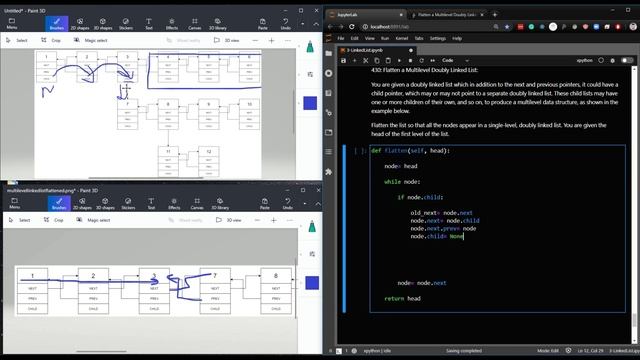Image resolution: width=640 pixels, height=360 pixels.
Task: Open 3D shapes in the bottom Paint 3D window
Action: tap(105, 203)
